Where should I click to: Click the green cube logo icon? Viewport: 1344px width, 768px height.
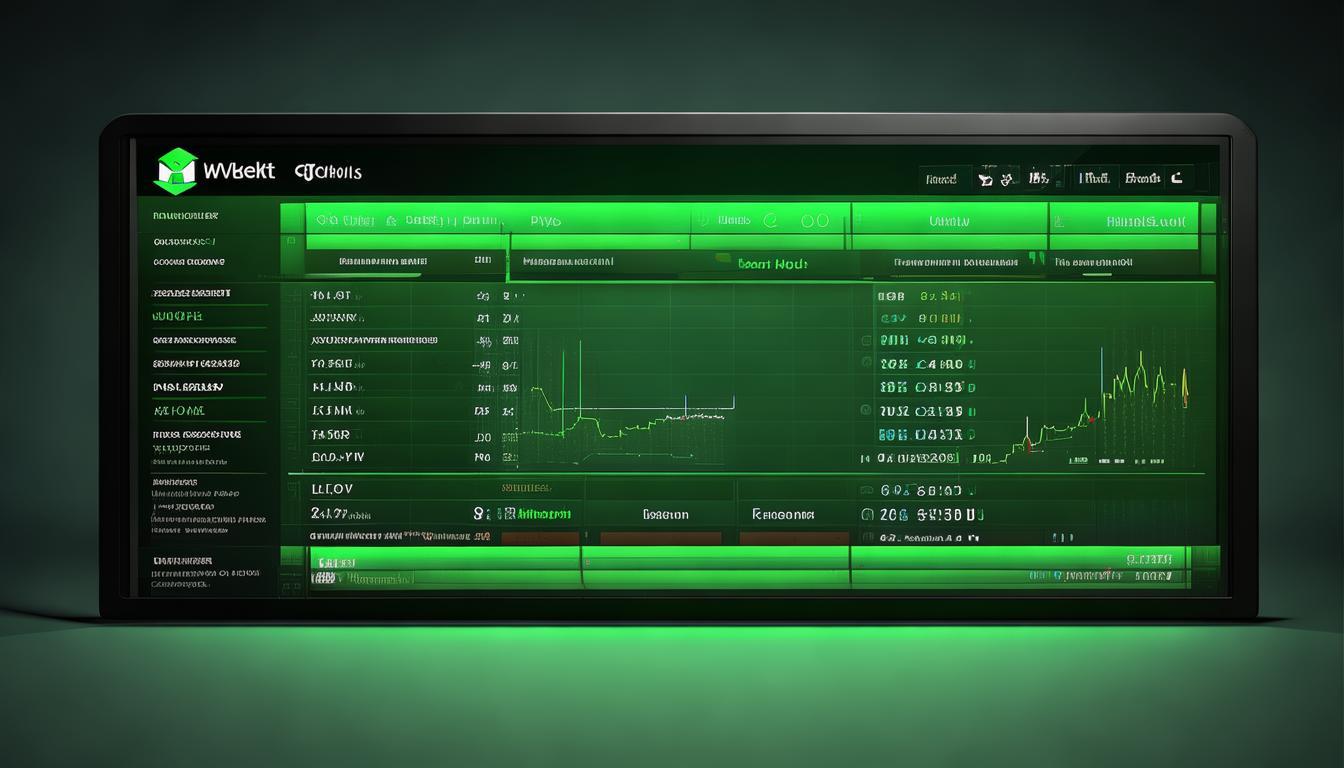pyautogui.click(x=176, y=171)
